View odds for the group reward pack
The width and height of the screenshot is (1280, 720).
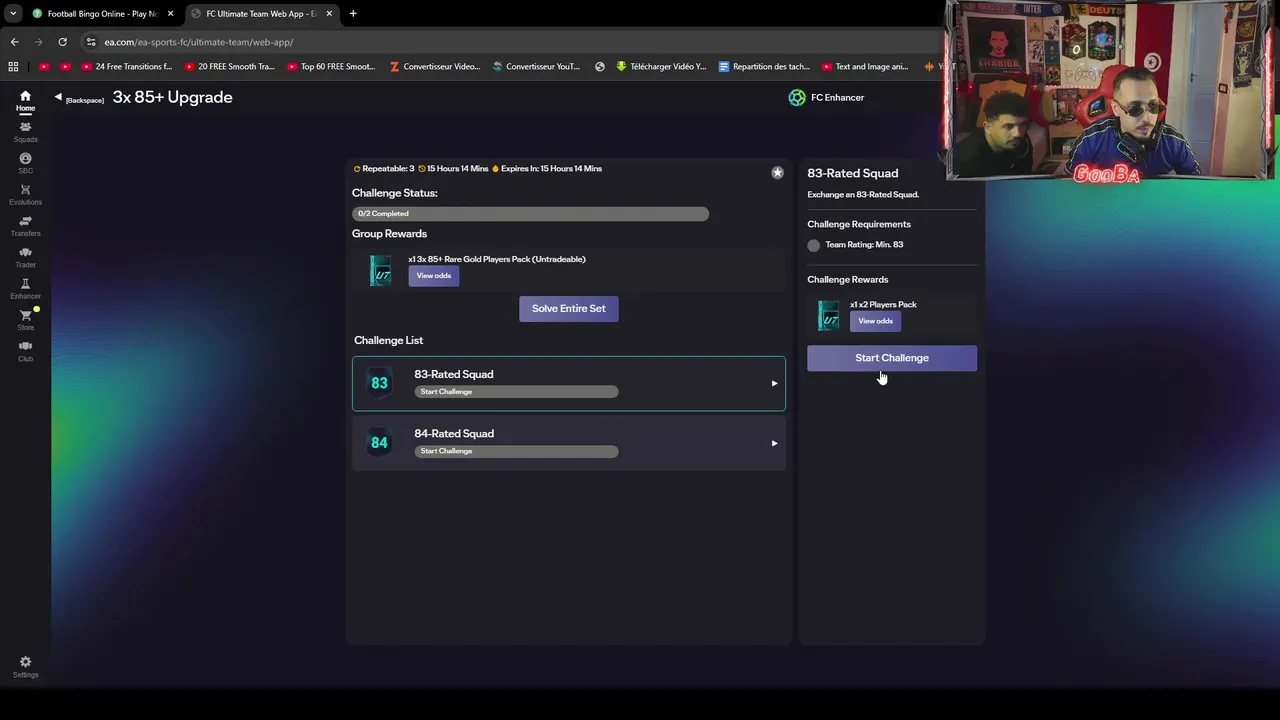click(x=434, y=276)
